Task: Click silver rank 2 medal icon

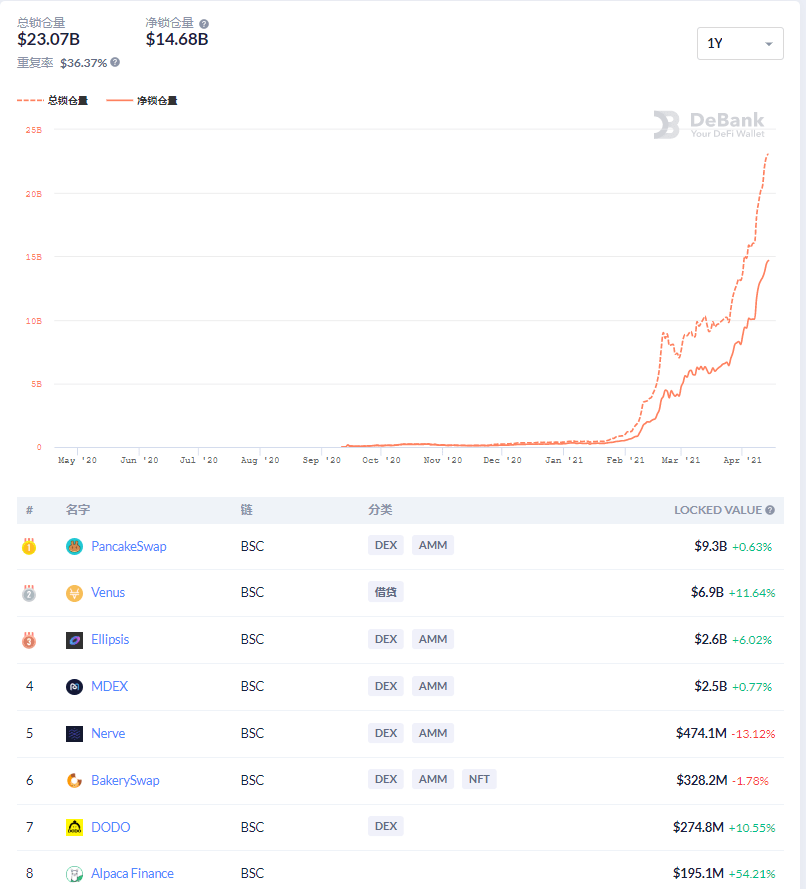Action: pyautogui.click(x=29, y=593)
